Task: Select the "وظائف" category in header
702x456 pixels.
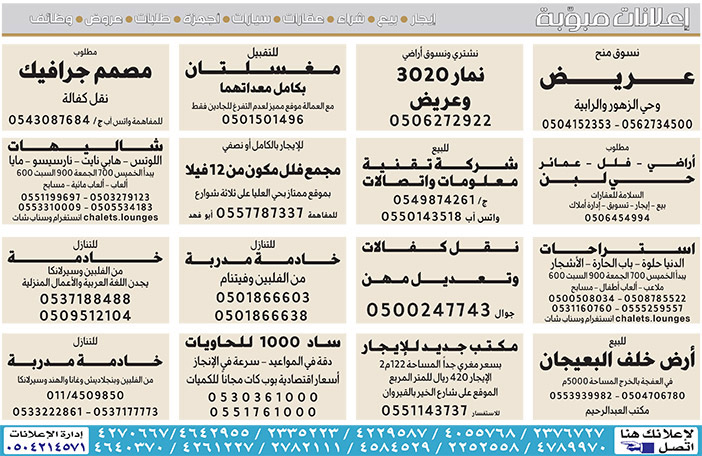Action: coord(51,19)
